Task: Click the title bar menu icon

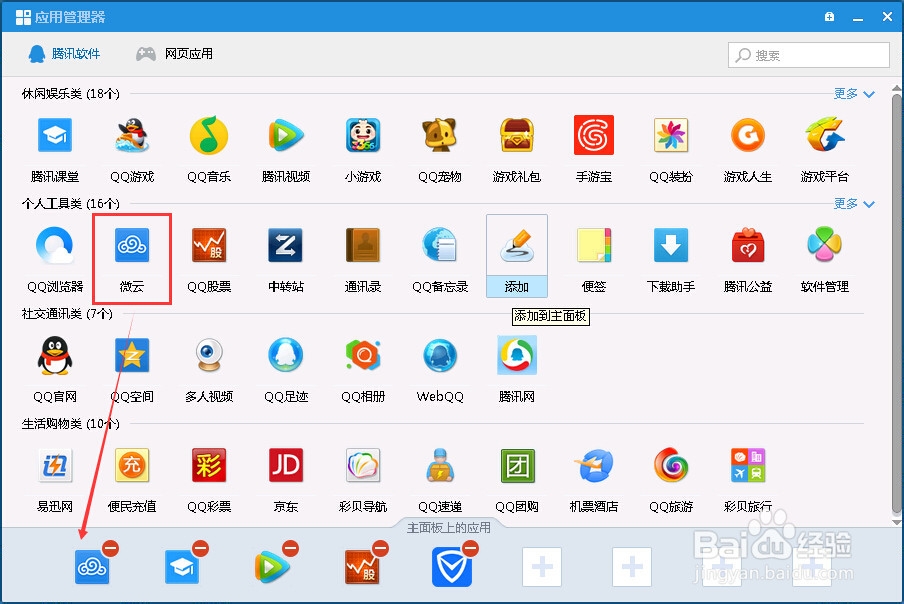Action: tap(829, 17)
